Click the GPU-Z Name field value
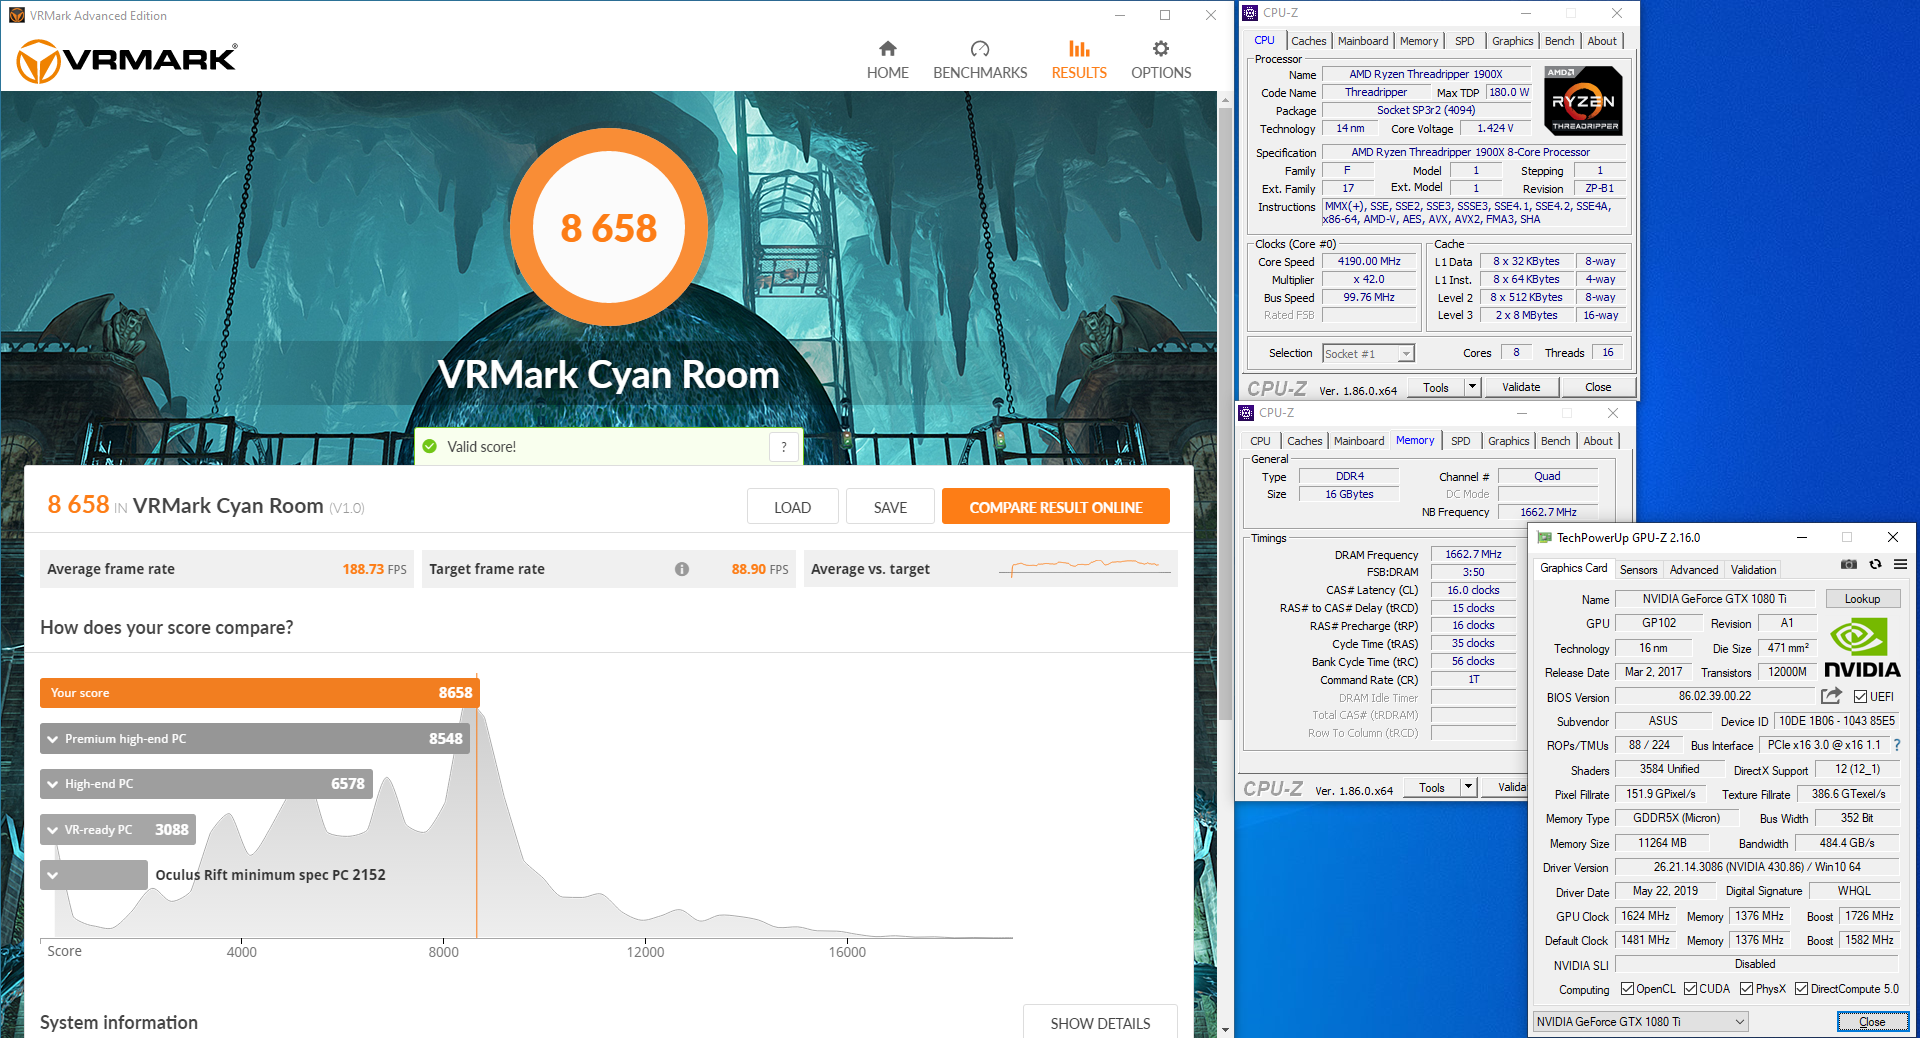This screenshot has height=1038, width=1920. pyautogui.click(x=1714, y=599)
